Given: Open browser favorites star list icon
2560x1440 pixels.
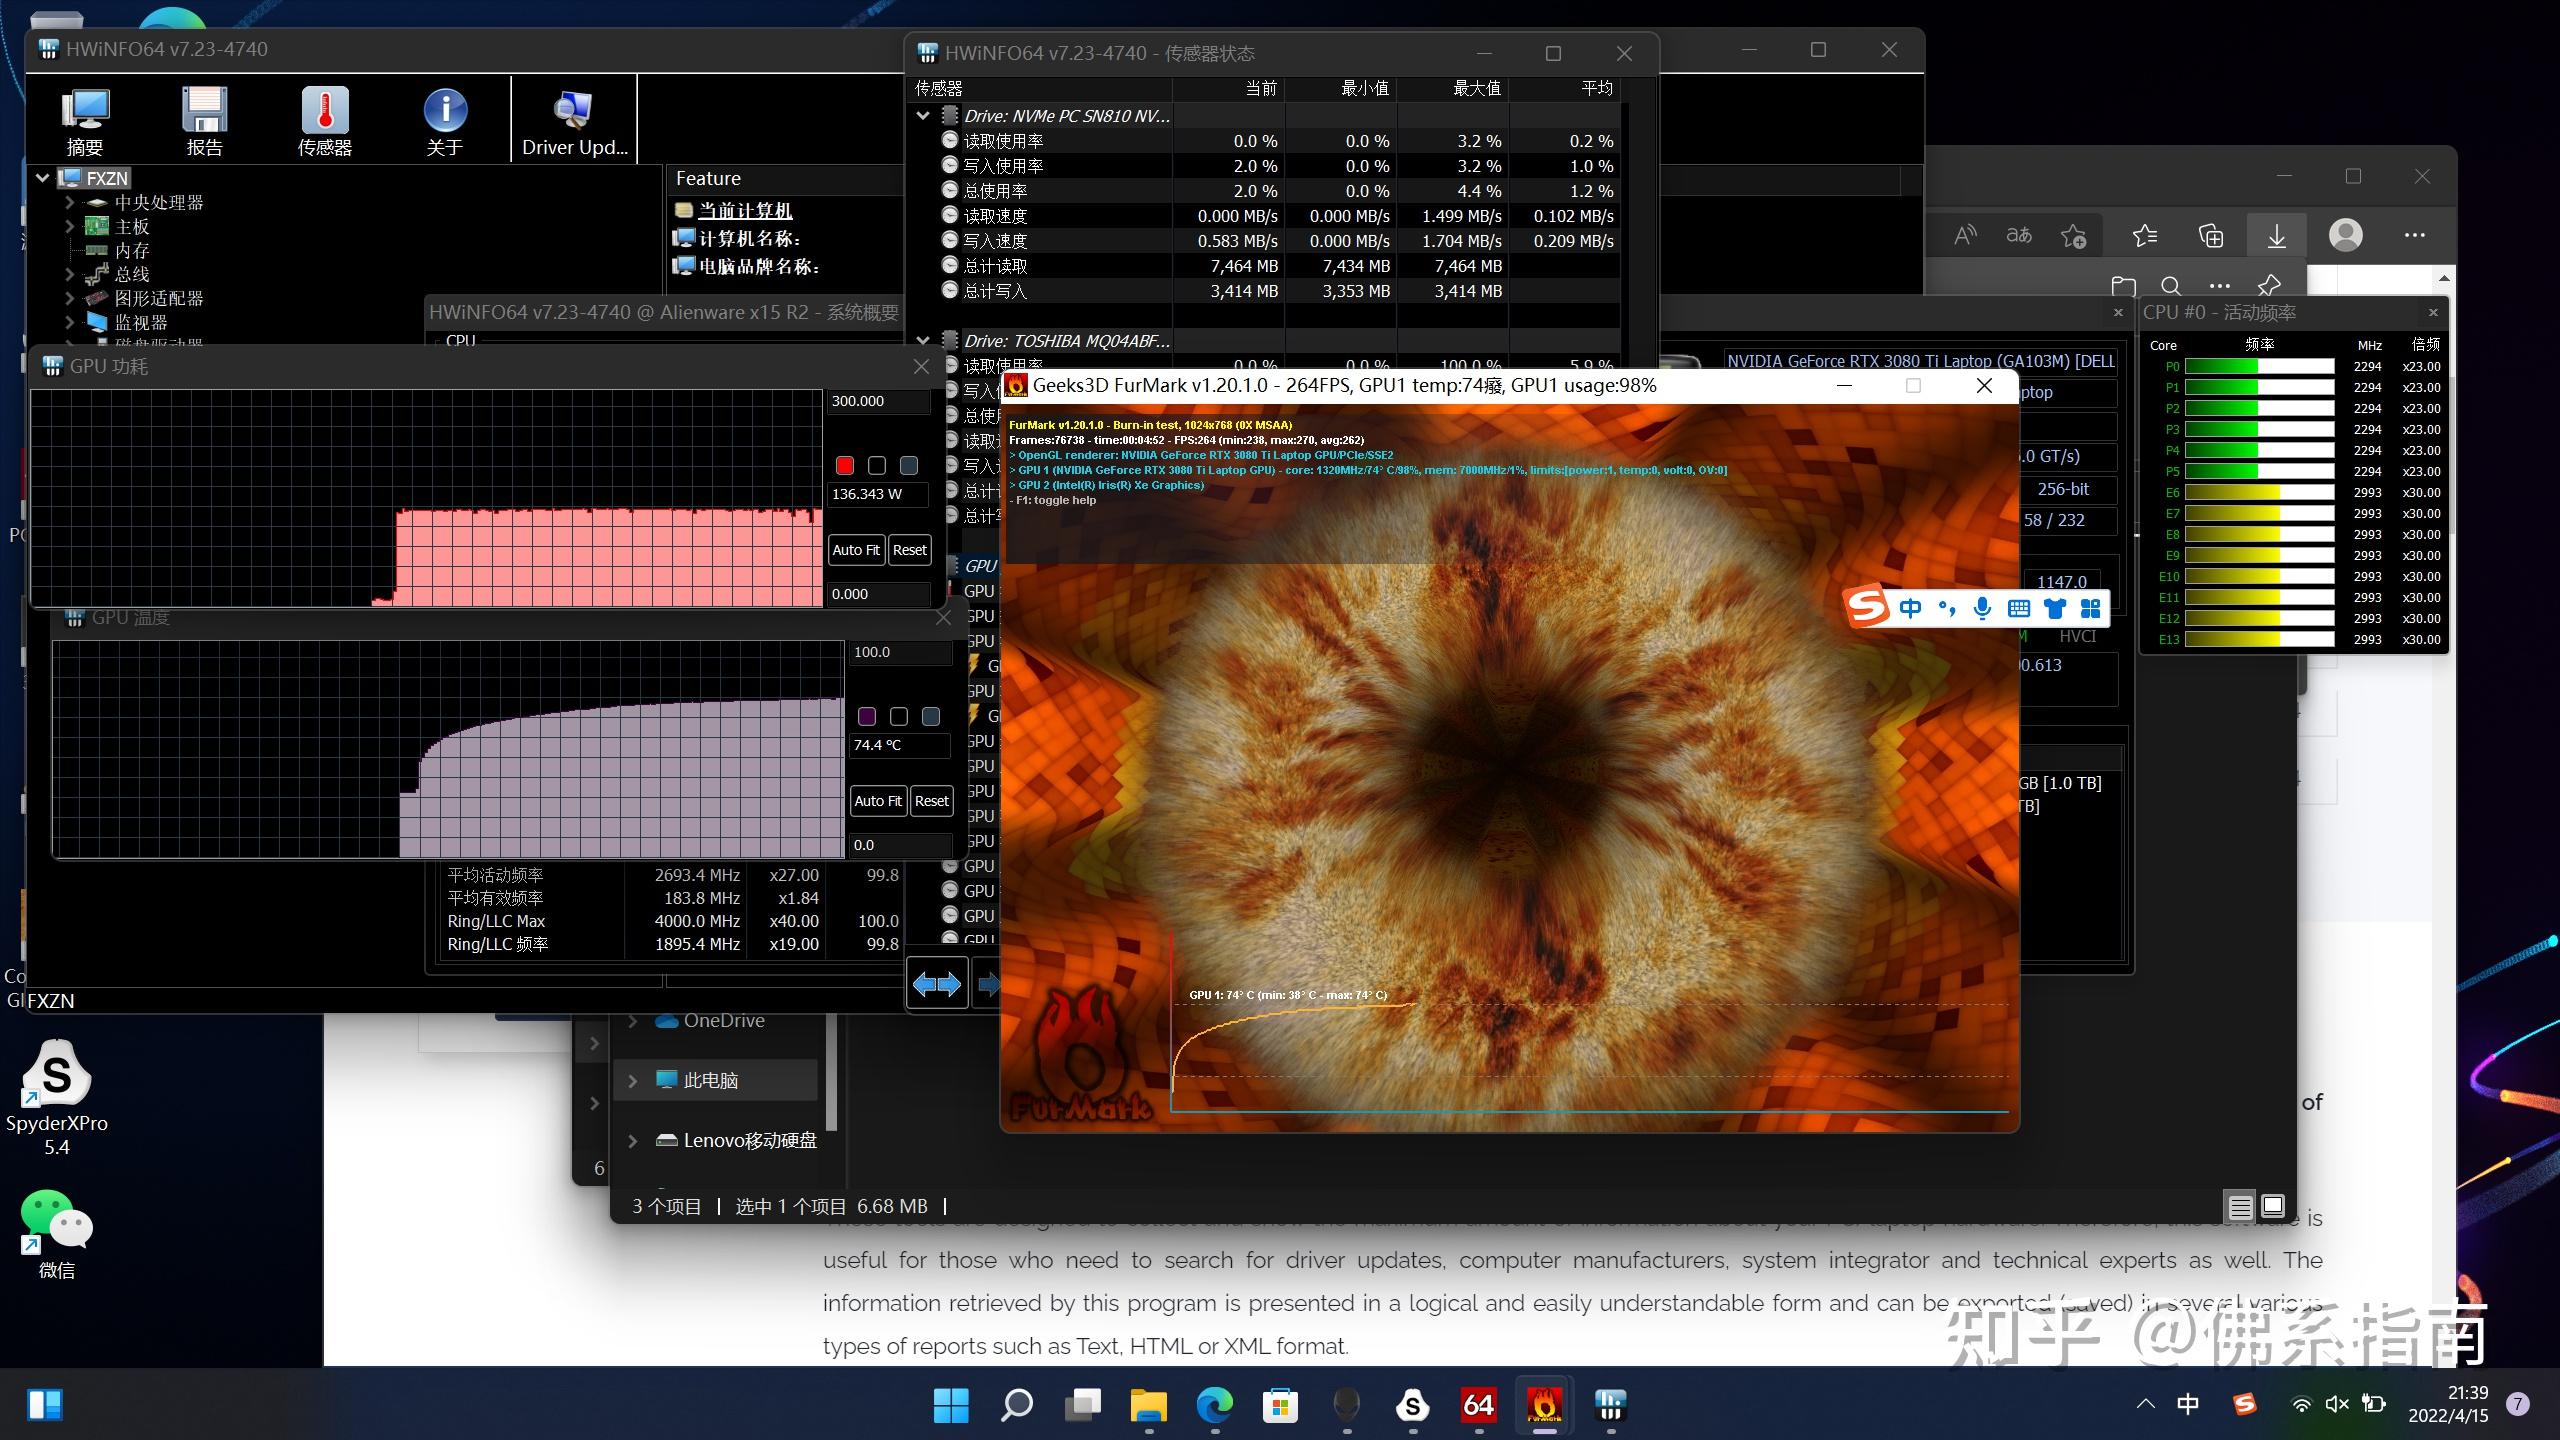Looking at the screenshot, I should tap(2145, 236).
